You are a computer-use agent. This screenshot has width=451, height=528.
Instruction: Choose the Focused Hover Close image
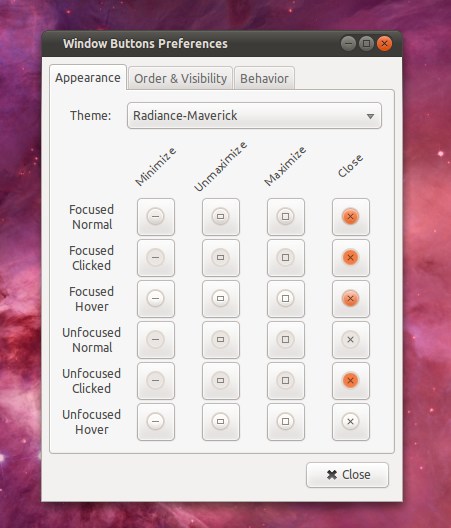point(351,299)
